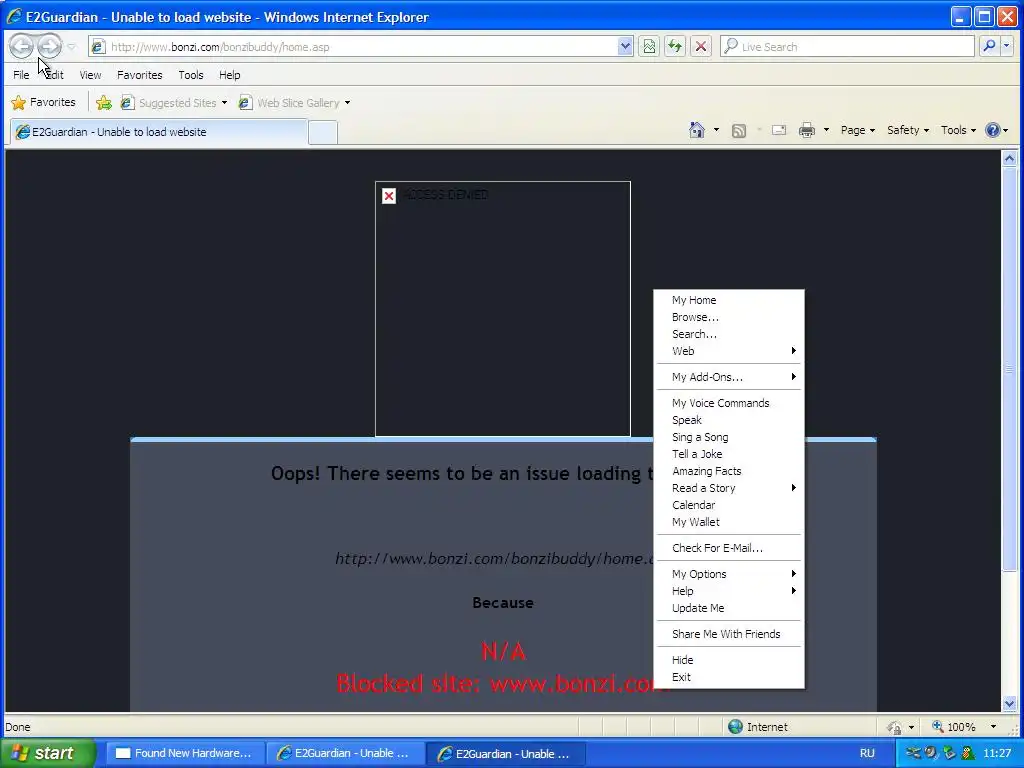Click the browser Forward arrow button

(x=49, y=46)
